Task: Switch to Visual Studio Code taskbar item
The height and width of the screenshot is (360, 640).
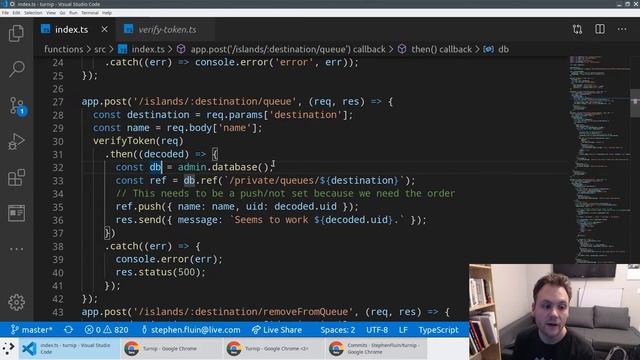Action: click(x=69, y=349)
